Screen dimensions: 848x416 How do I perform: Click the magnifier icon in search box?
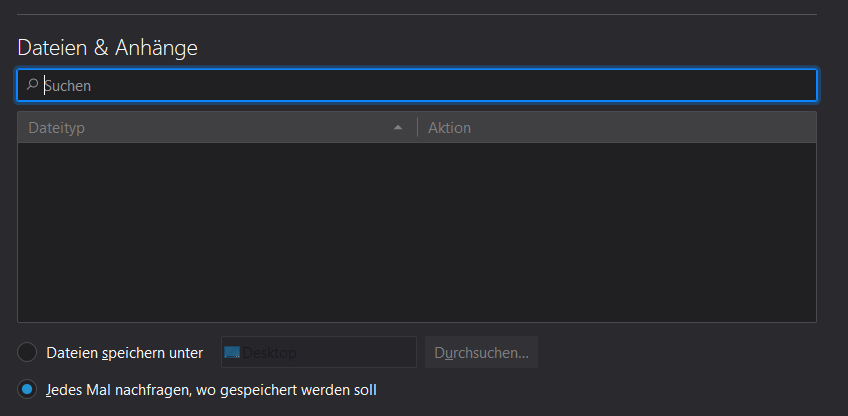point(32,84)
